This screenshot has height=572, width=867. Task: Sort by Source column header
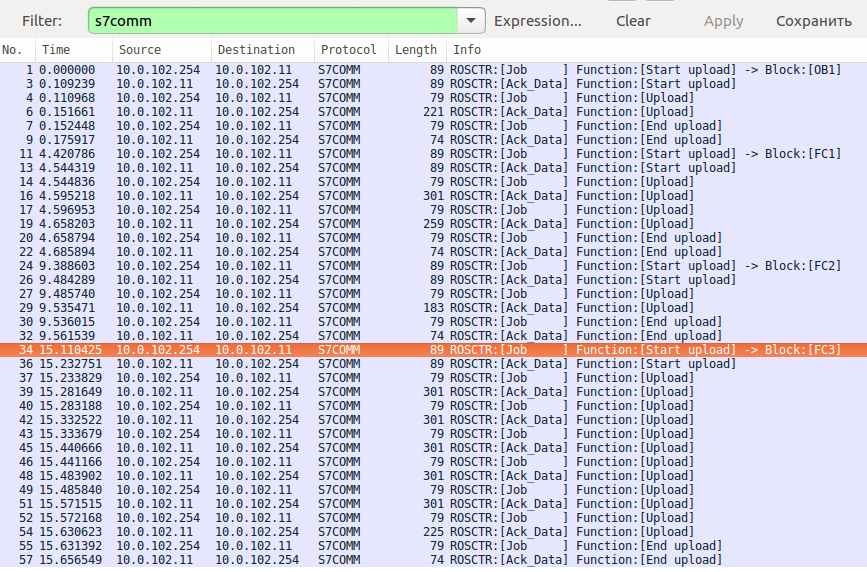pyautogui.click(x=162, y=50)
